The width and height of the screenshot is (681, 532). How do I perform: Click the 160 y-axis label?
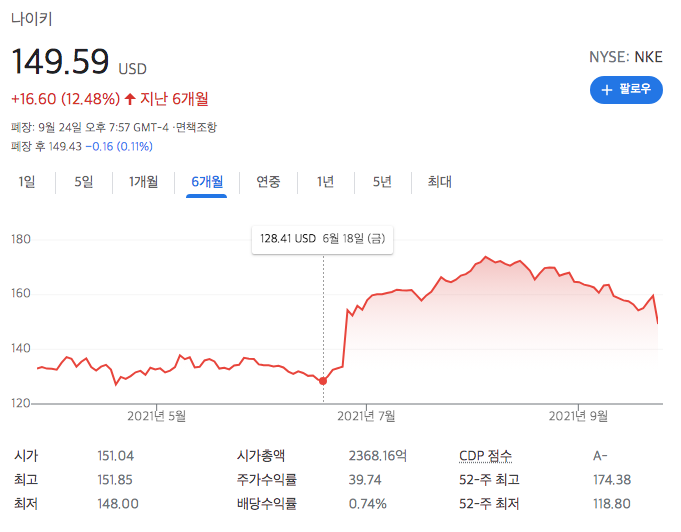(21, 294)
